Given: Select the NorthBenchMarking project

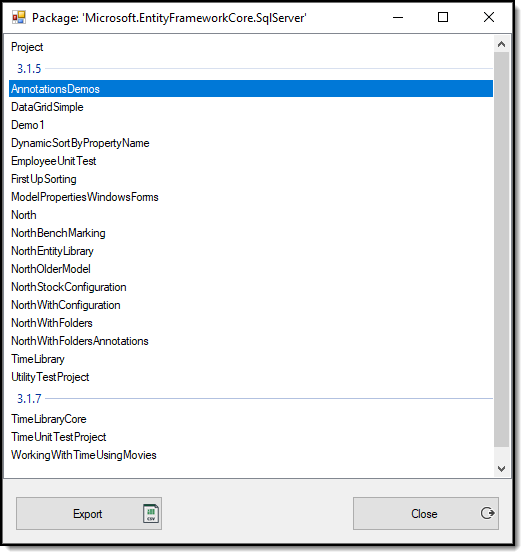Looking at the screenshot, I should [x=251, y=233].
